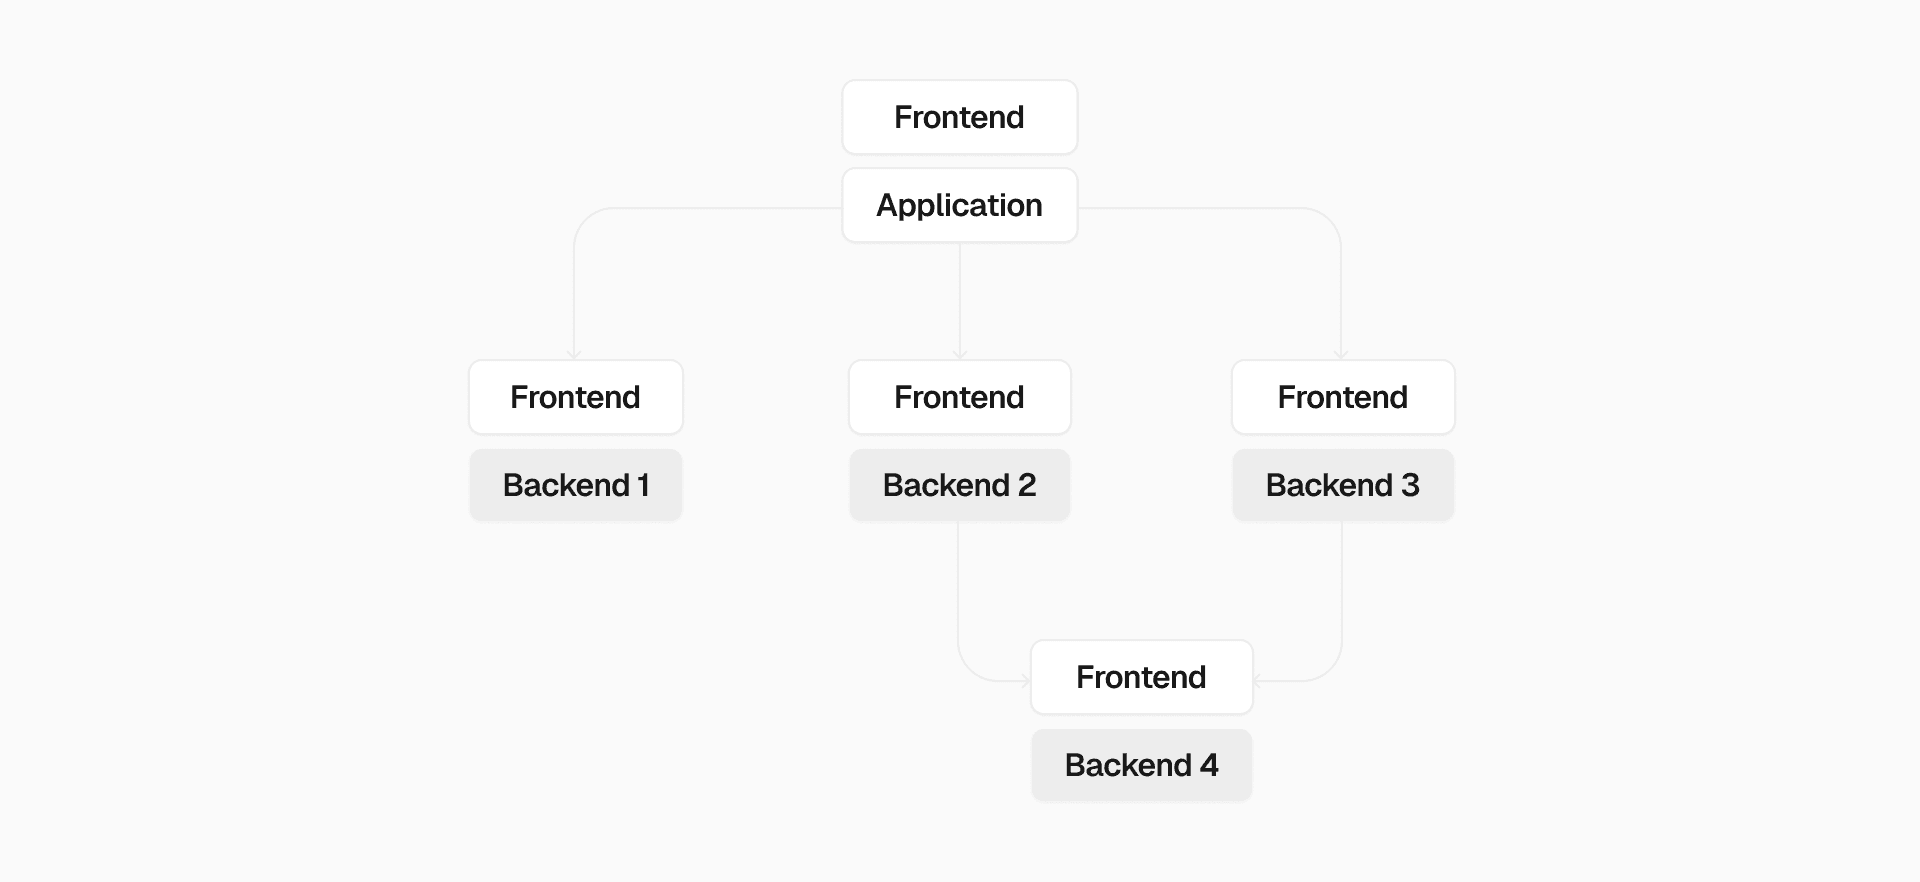Click the Backend 4 node
The width and height of the screenshot is (1920, 882).
point(1141,765)
